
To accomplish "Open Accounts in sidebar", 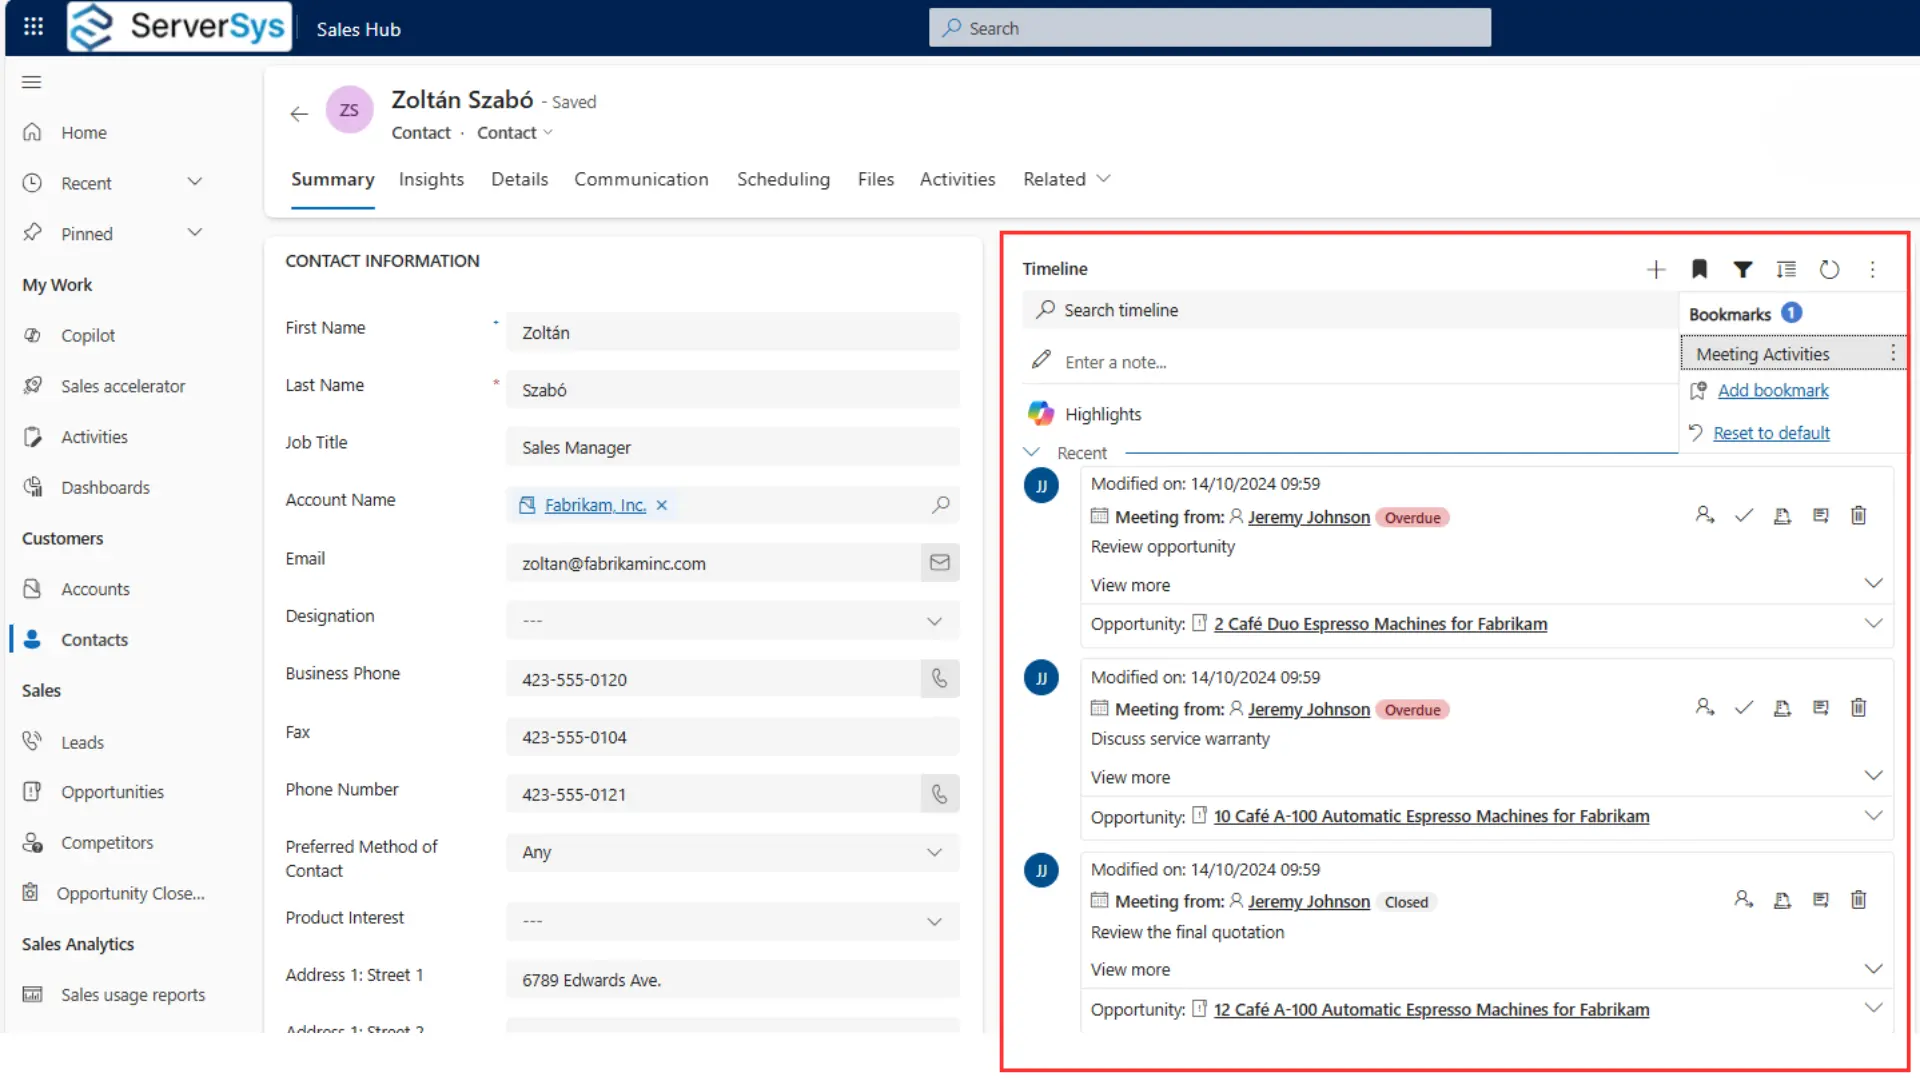I will (95, 589).
